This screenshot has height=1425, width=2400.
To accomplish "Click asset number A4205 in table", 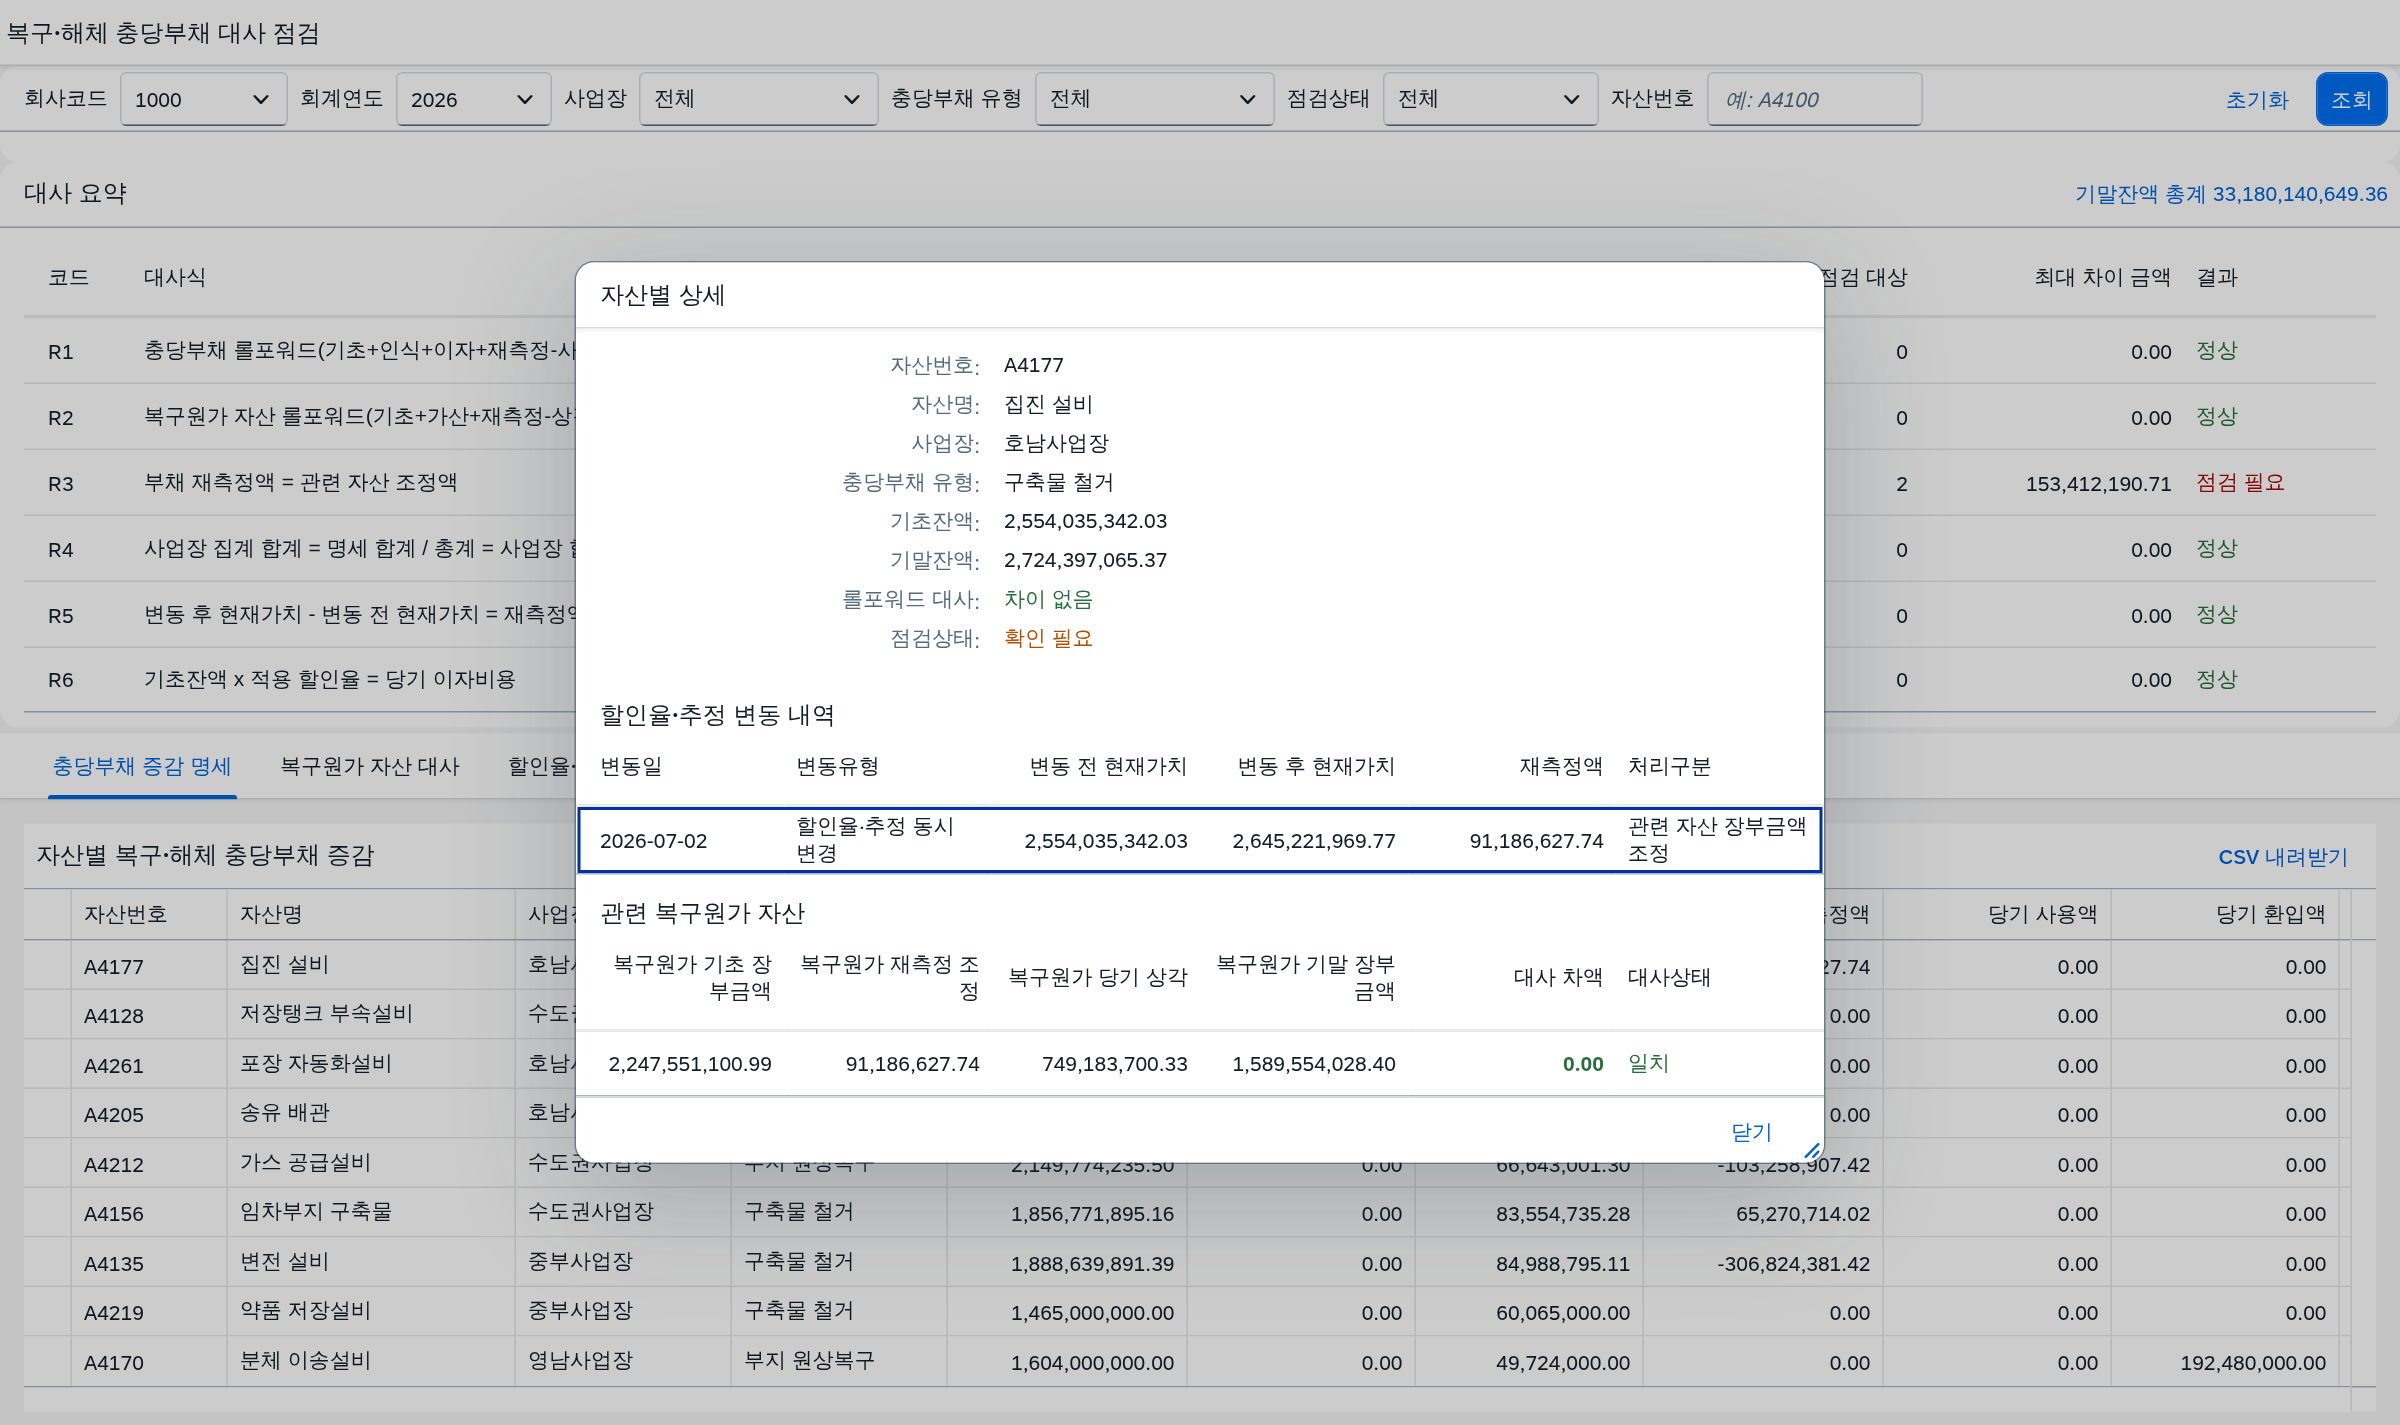I will (114, 1115).
